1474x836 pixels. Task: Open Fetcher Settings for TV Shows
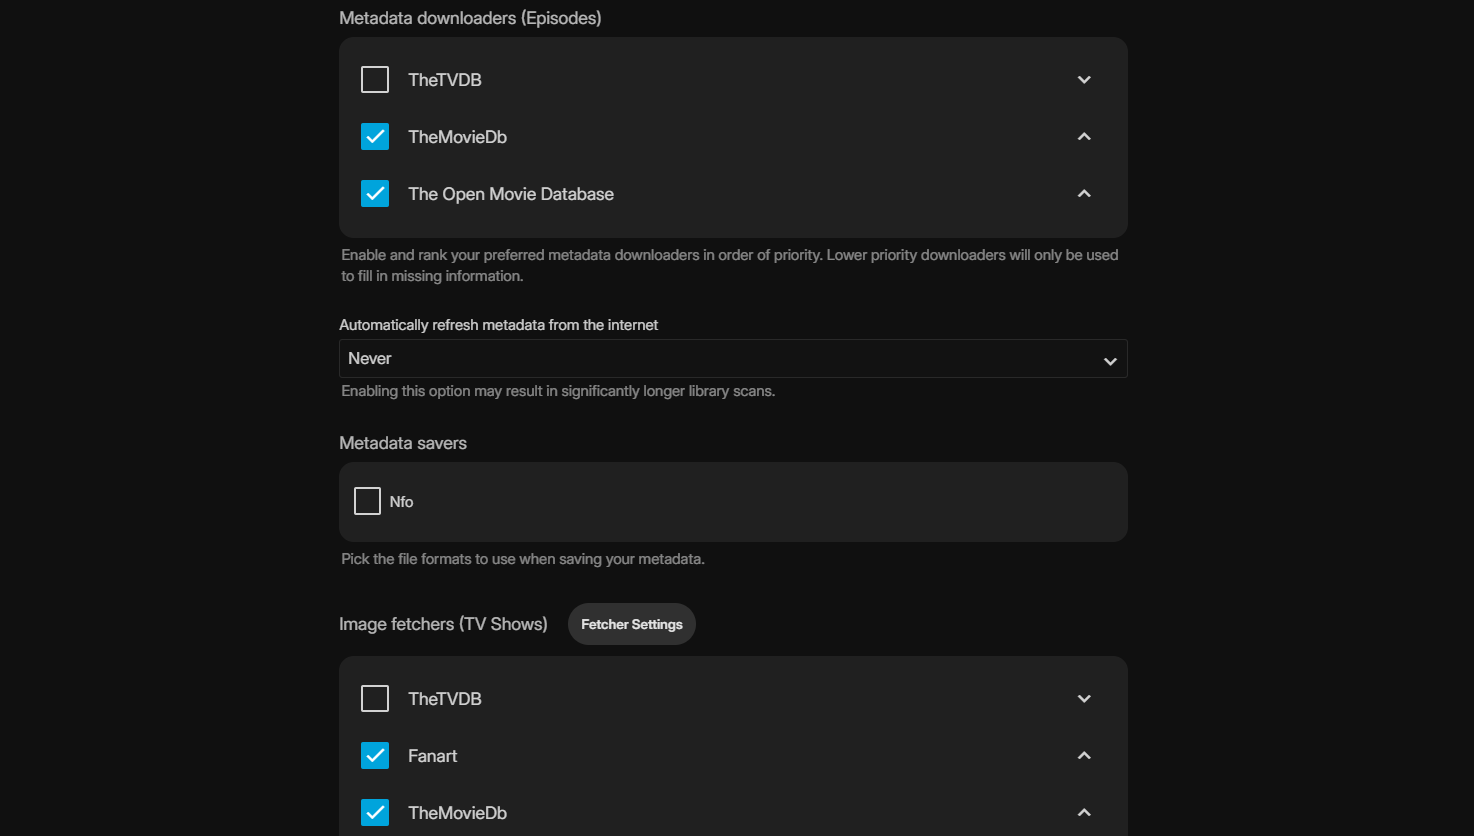631,624
